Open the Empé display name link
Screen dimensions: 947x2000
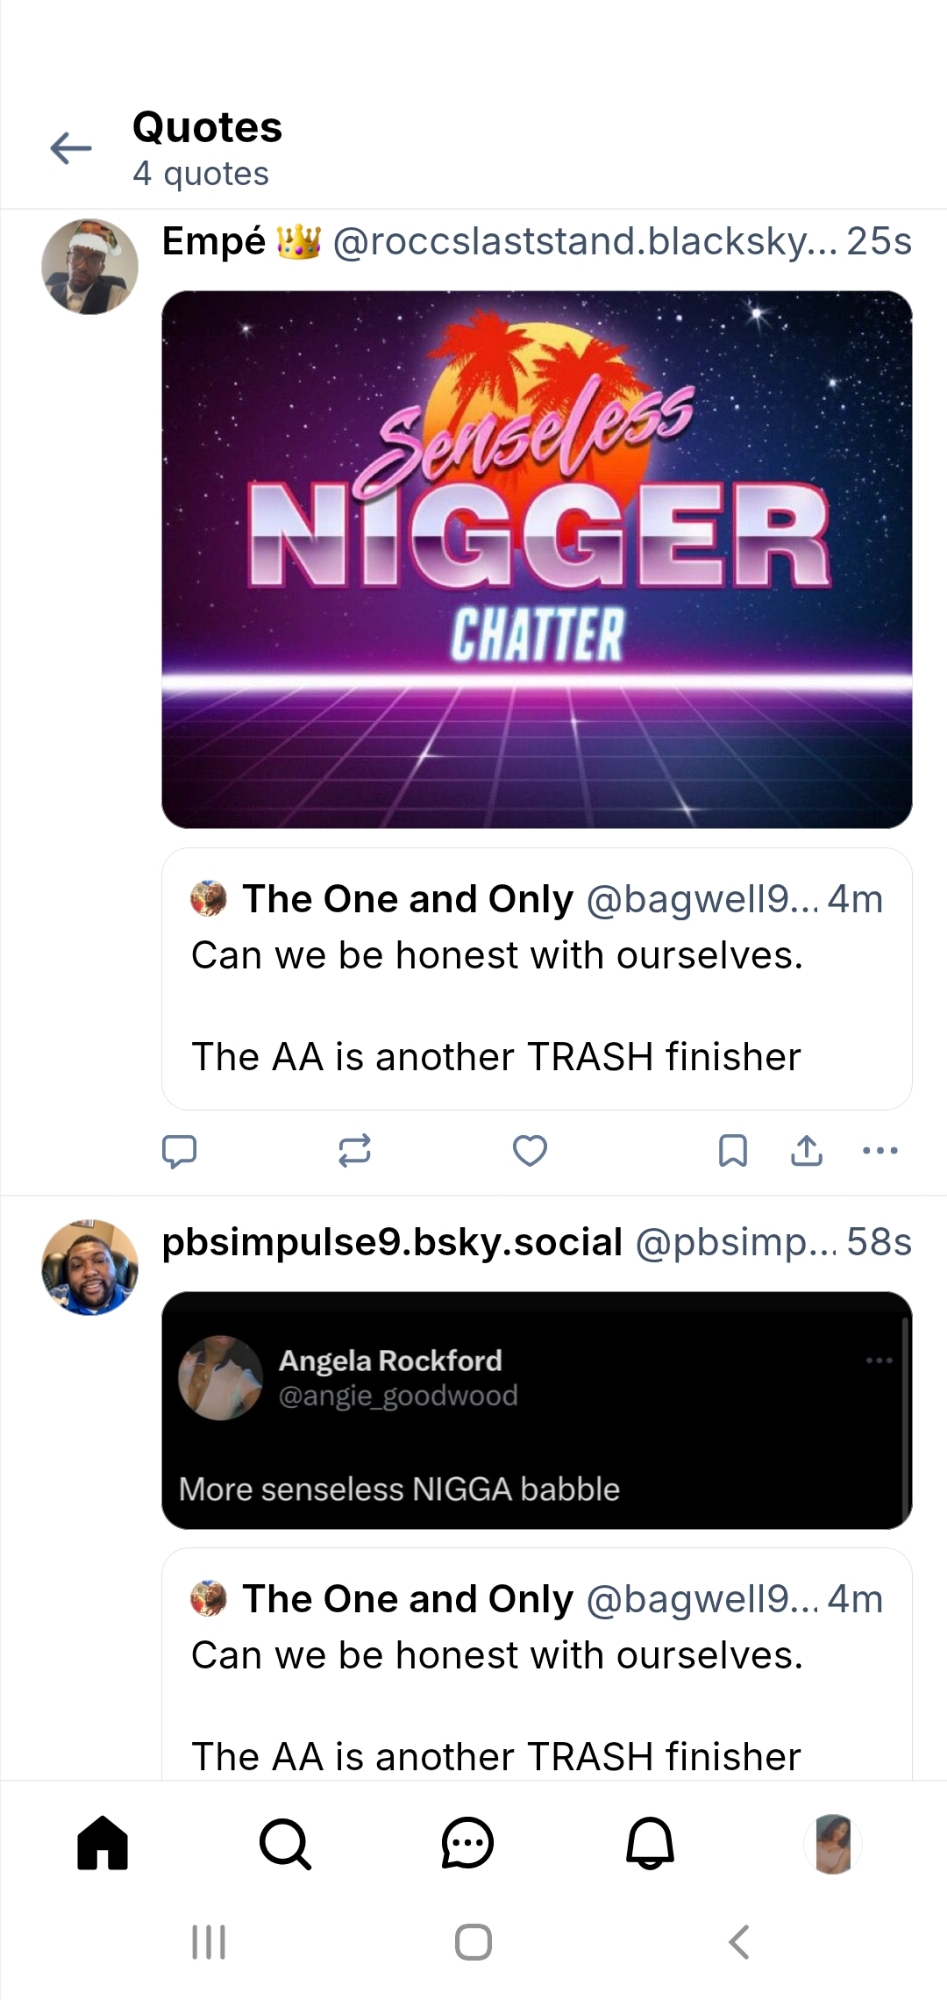[214, 241]
